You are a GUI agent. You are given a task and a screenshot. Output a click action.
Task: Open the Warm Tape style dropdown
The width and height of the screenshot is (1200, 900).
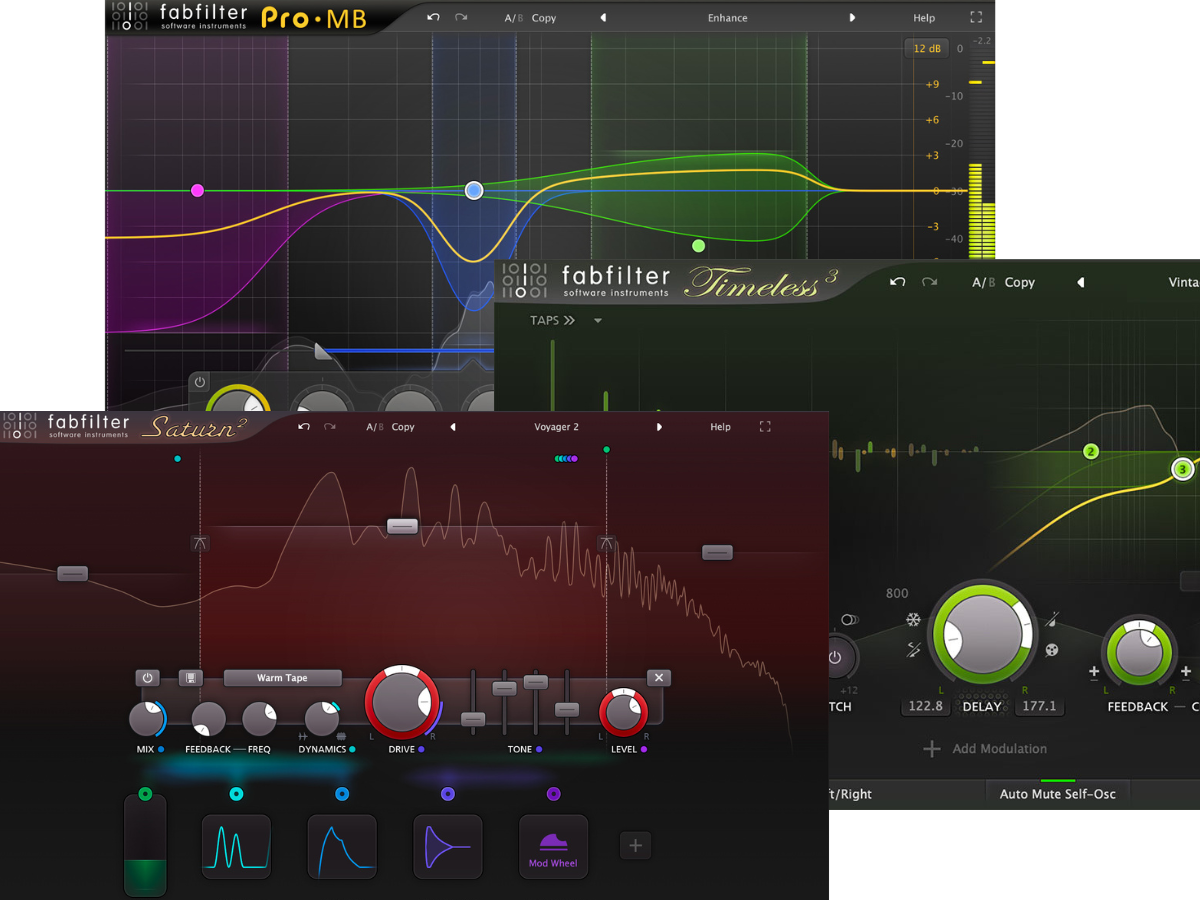[x=283, y=678]
